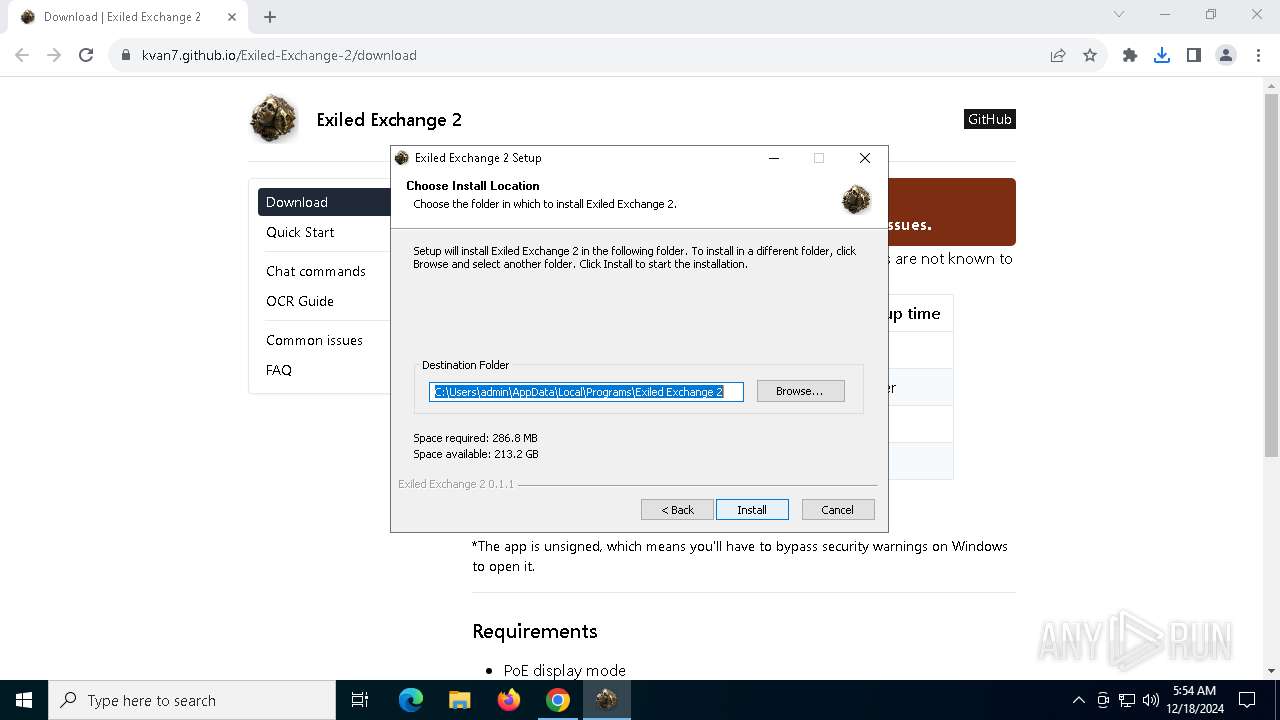Select Download in the site sidebar

click(x=324, y=202)
